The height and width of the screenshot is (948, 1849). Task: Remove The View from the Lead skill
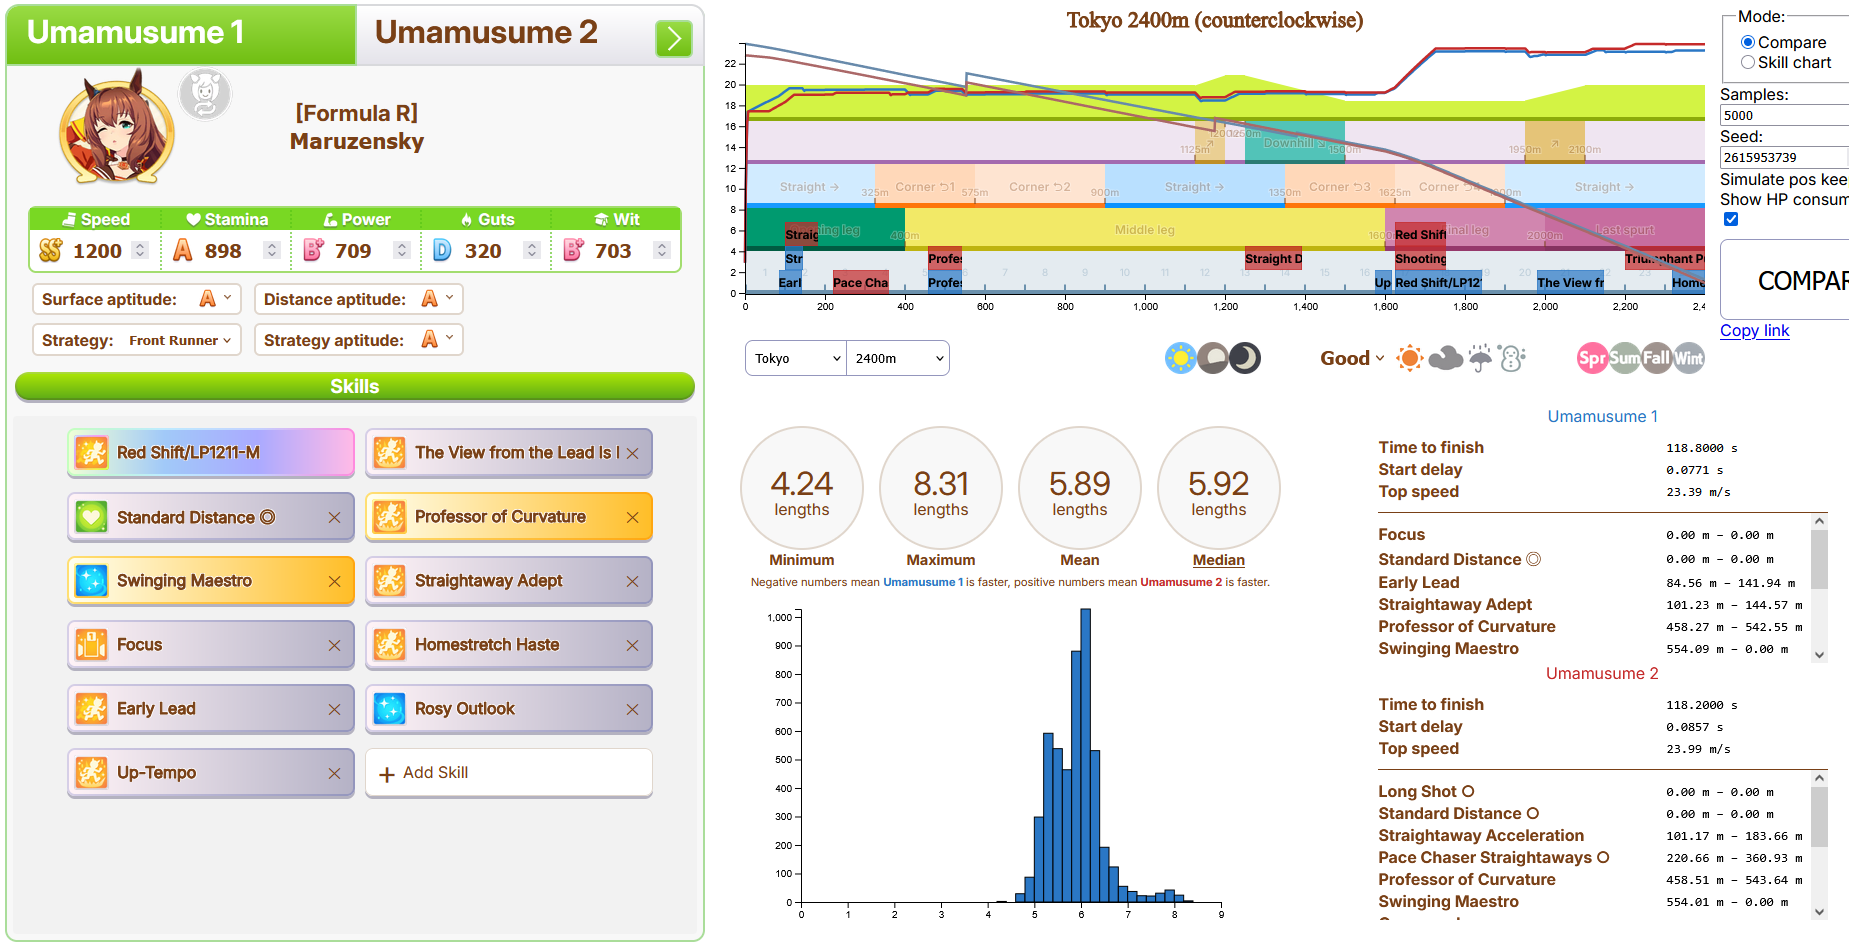coord(633,453)
